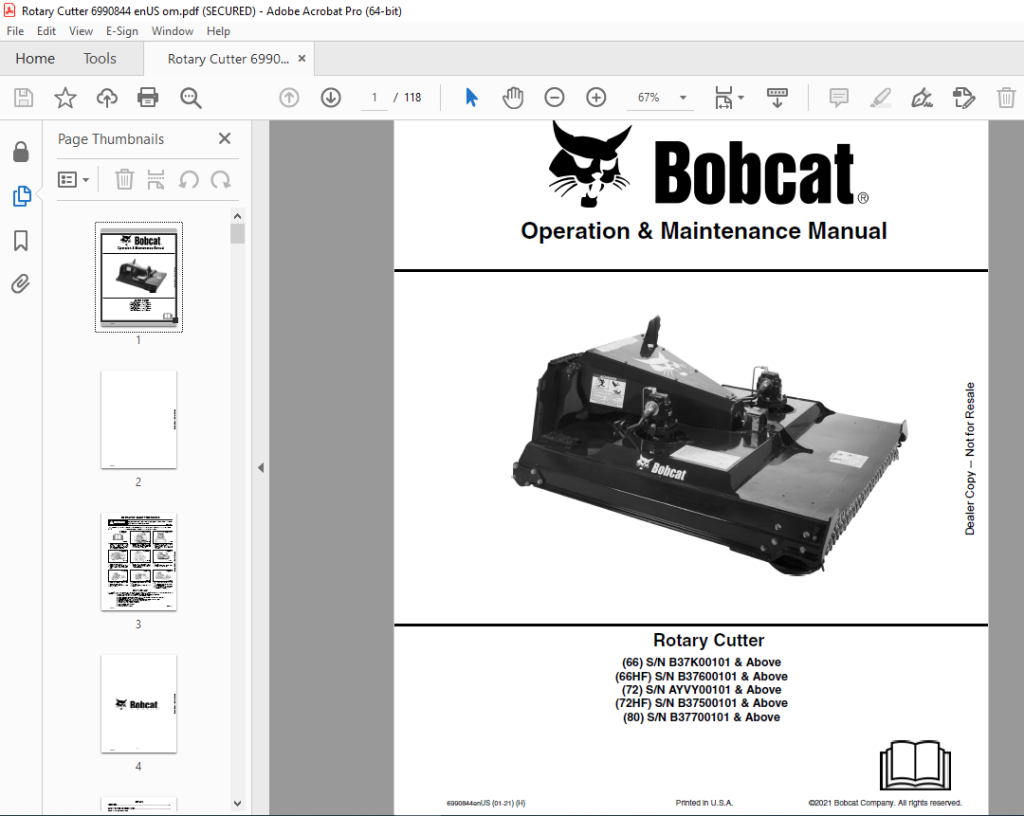Screen dimensions: 1024x816
Task: Zoom in with plus icon
Action: [x=596, y=98]
